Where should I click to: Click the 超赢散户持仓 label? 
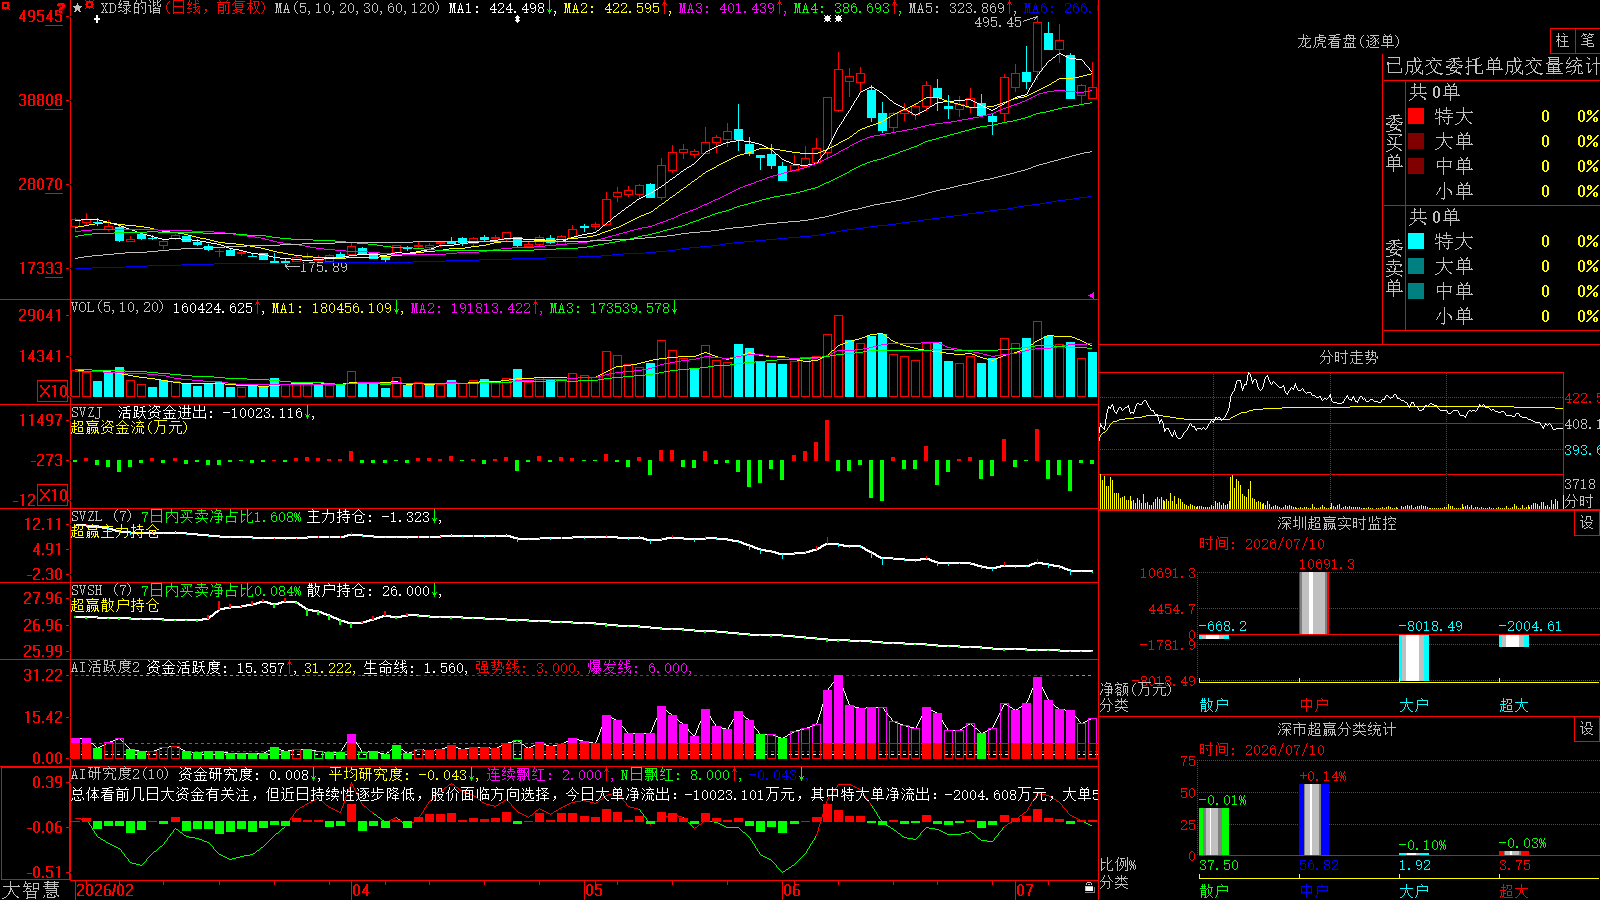coord(115,606)
